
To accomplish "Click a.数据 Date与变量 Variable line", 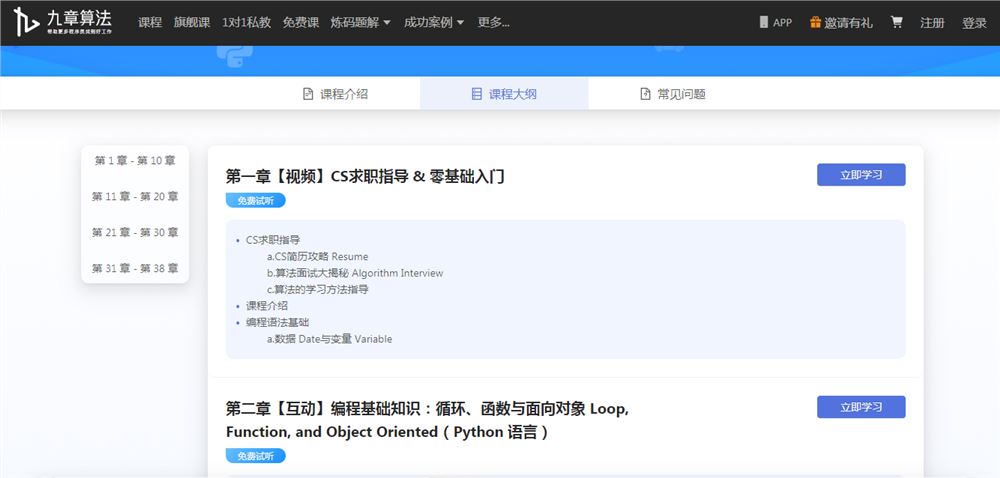I will pos(330,339).
